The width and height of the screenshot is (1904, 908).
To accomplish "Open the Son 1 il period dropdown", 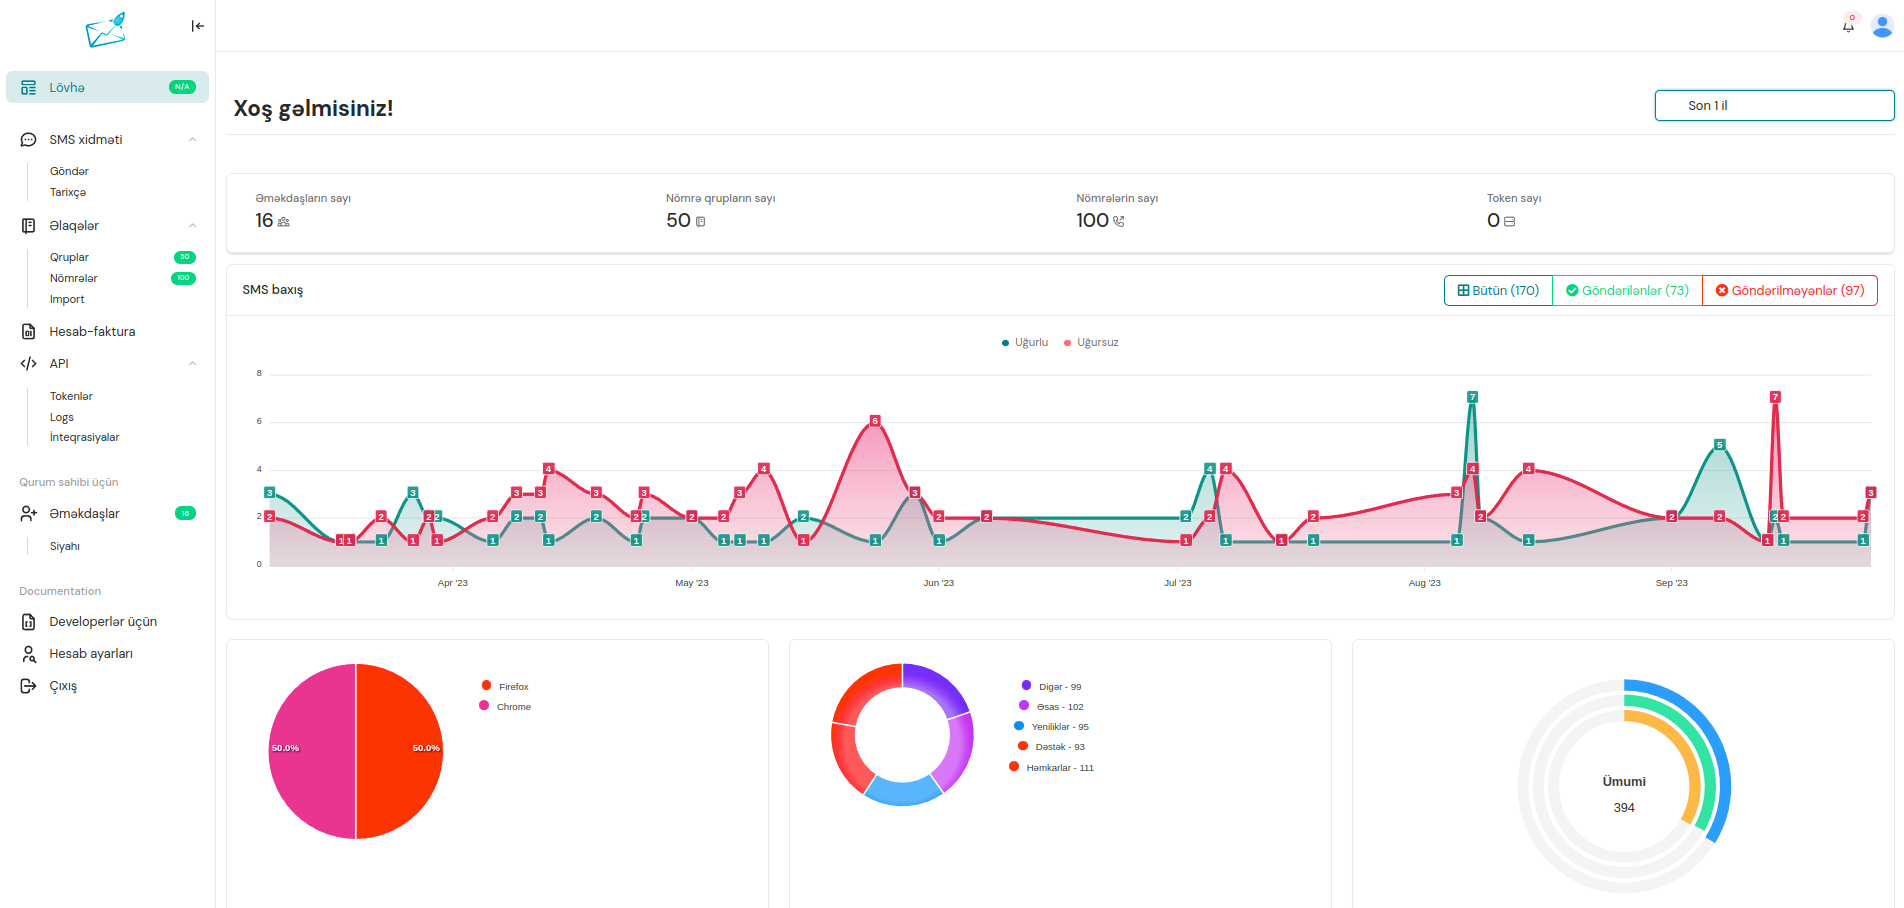I will [x=1774, y=106].
